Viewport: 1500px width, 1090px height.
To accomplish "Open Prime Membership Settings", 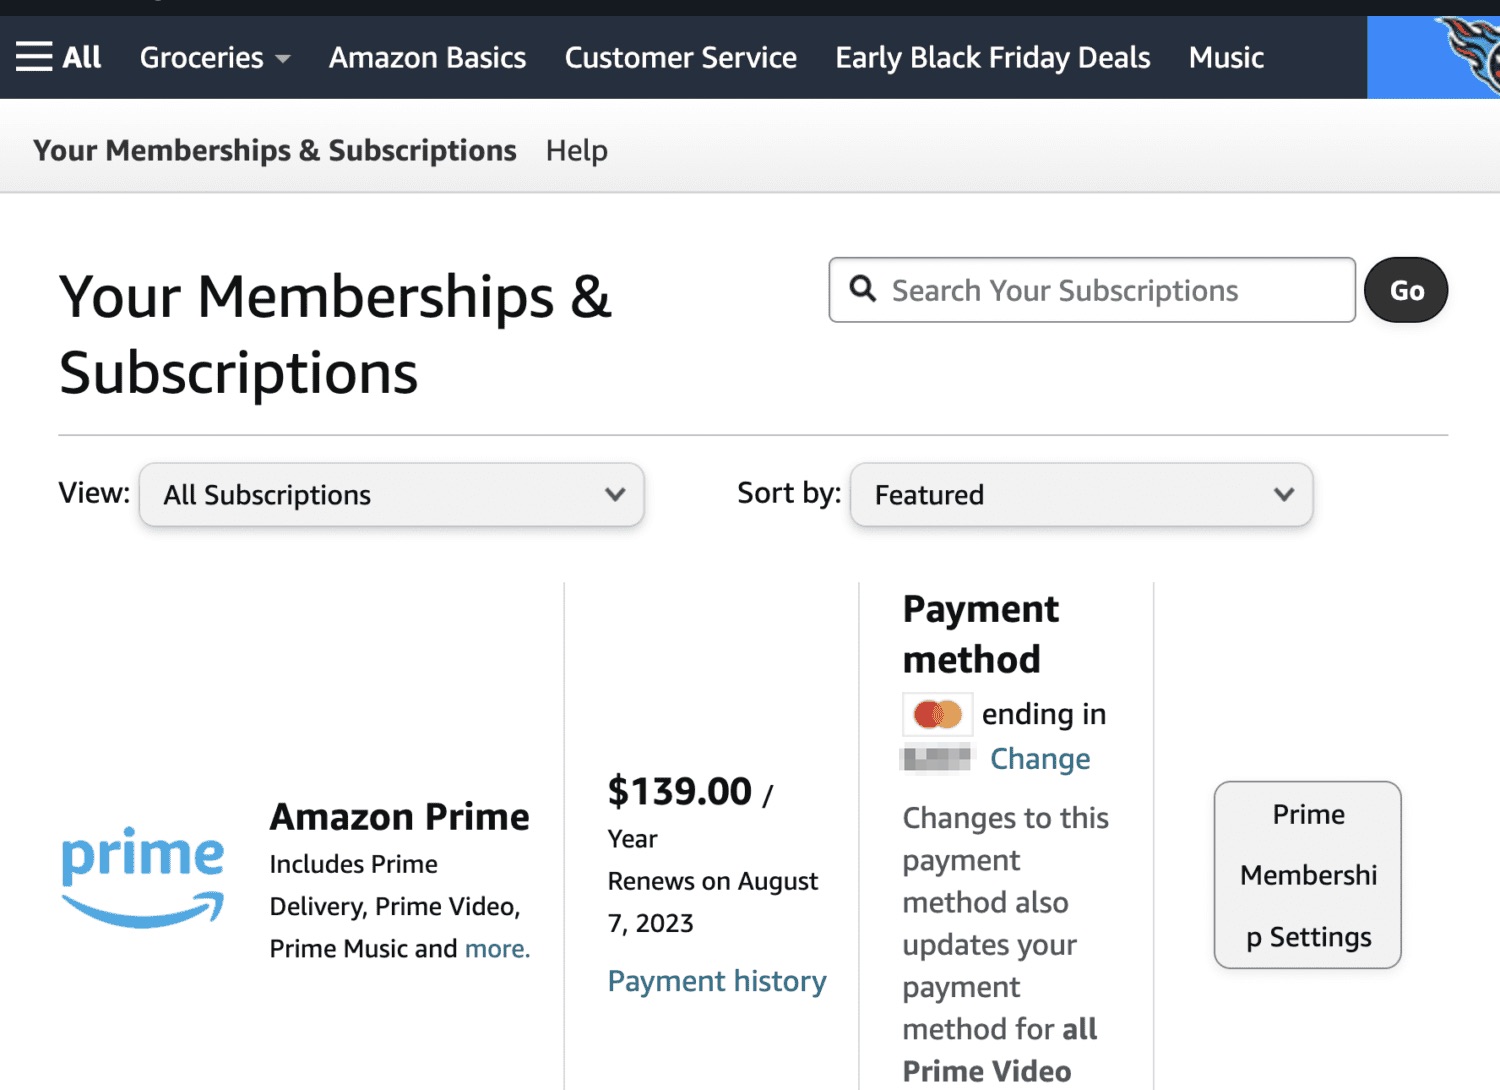I will (x=1307, y=875).
